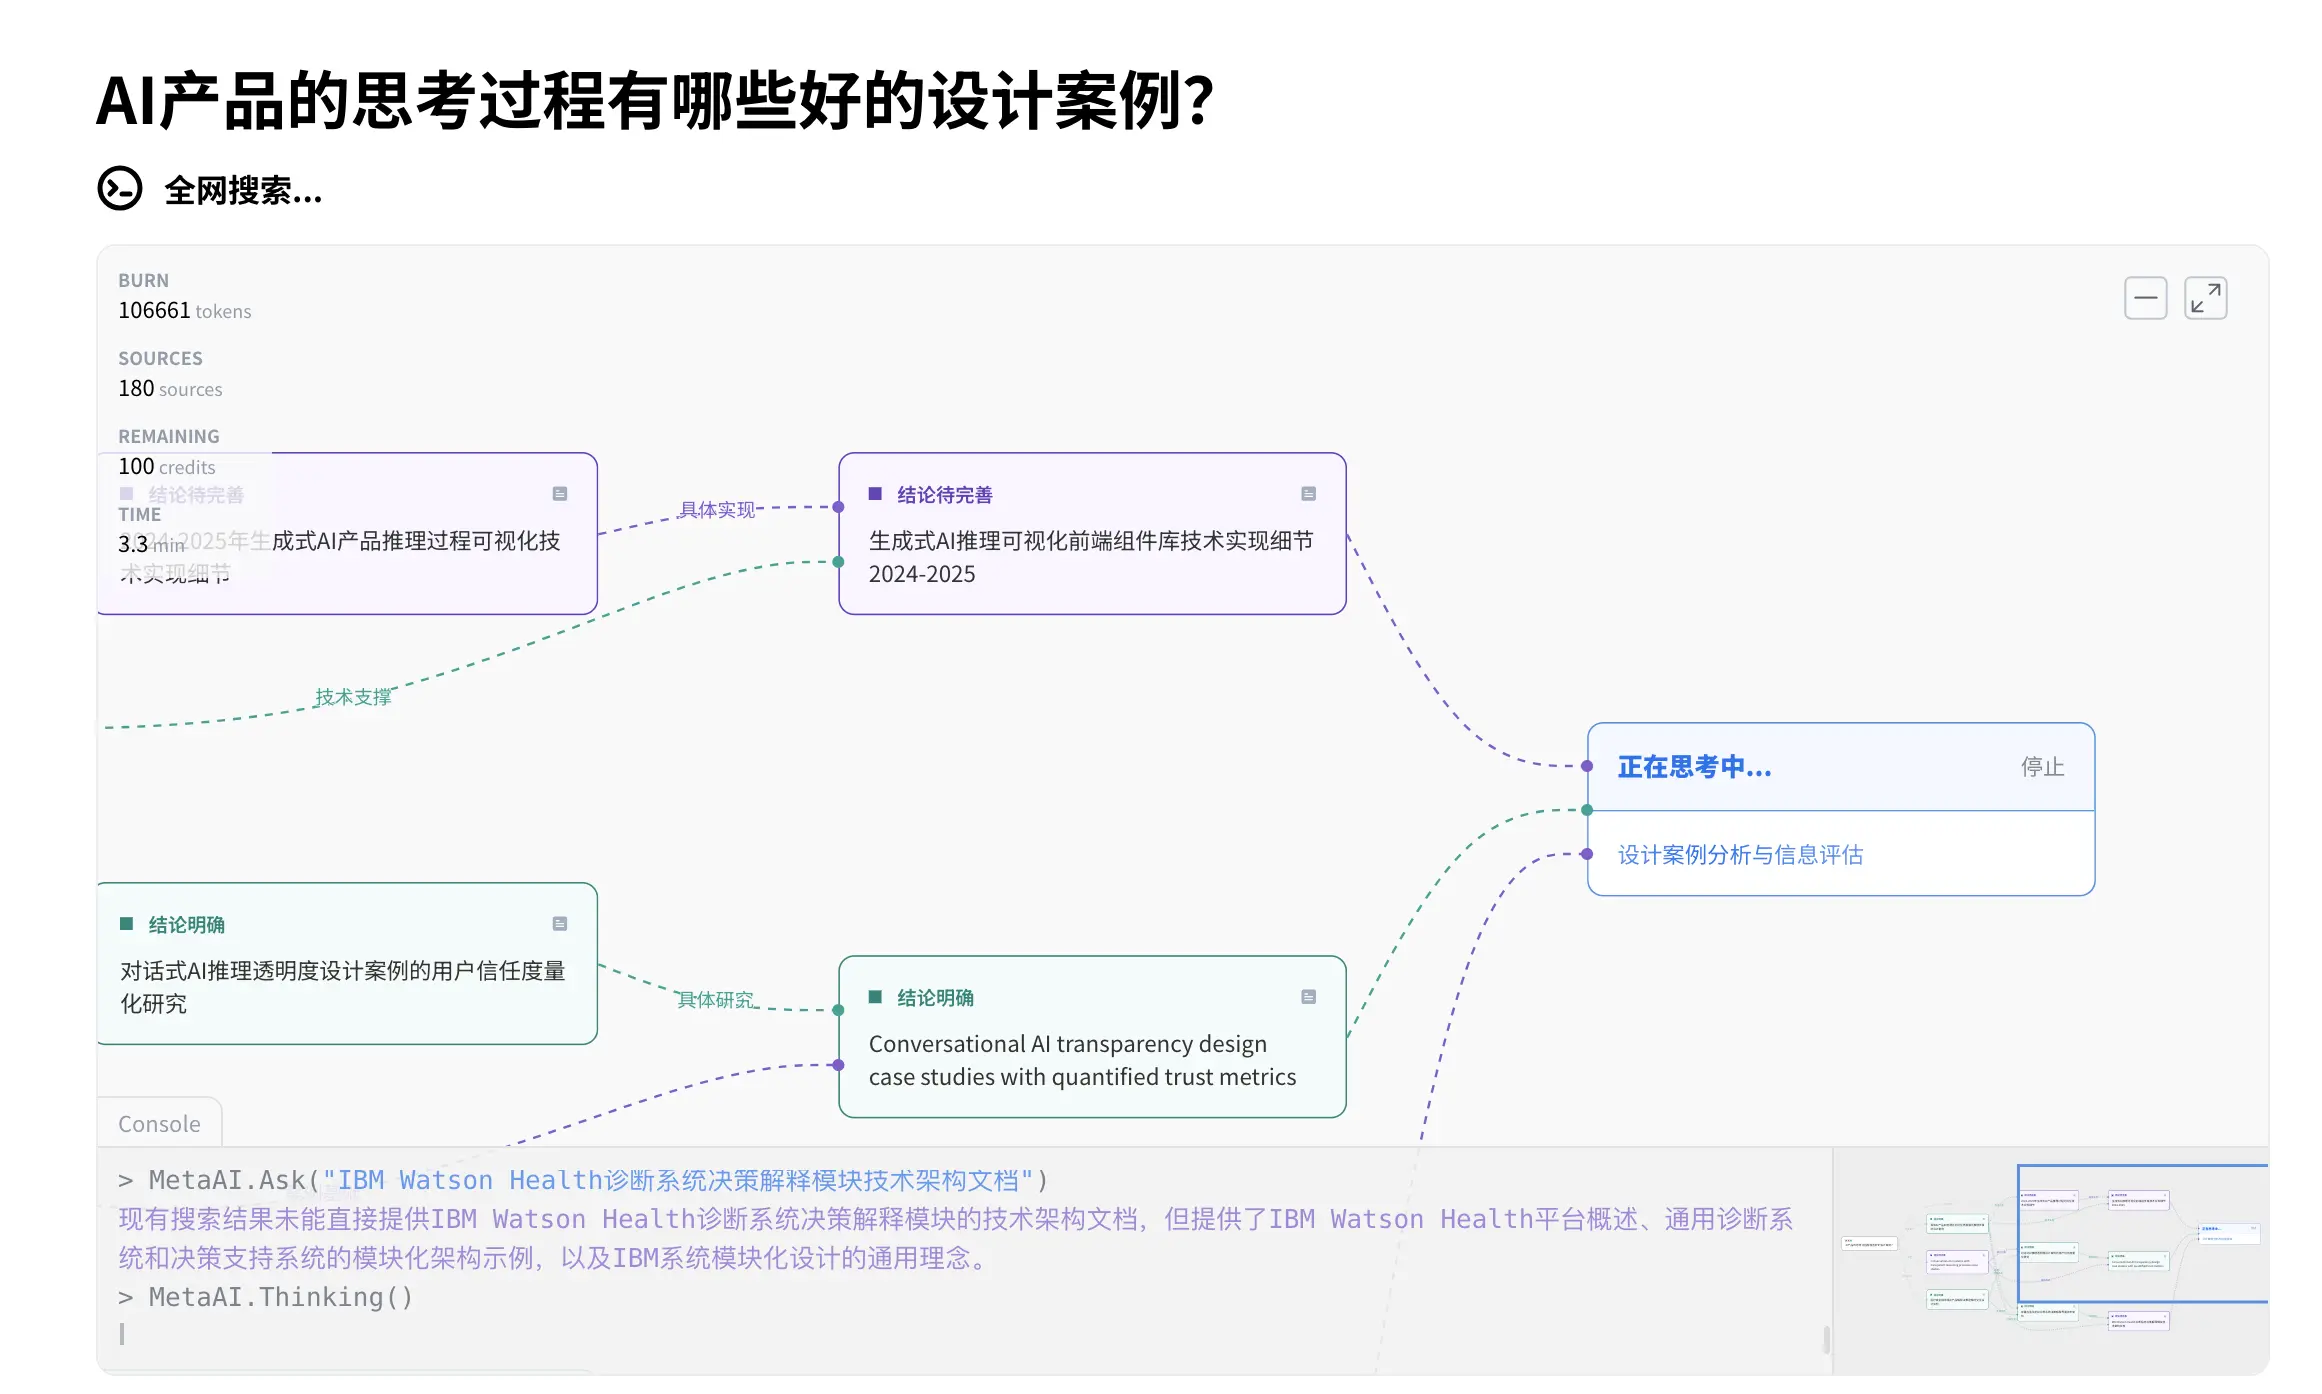Select the 技术支撑 edge label
Image resolution: width=2322 pixels, height=1394 pixels.
353,697
